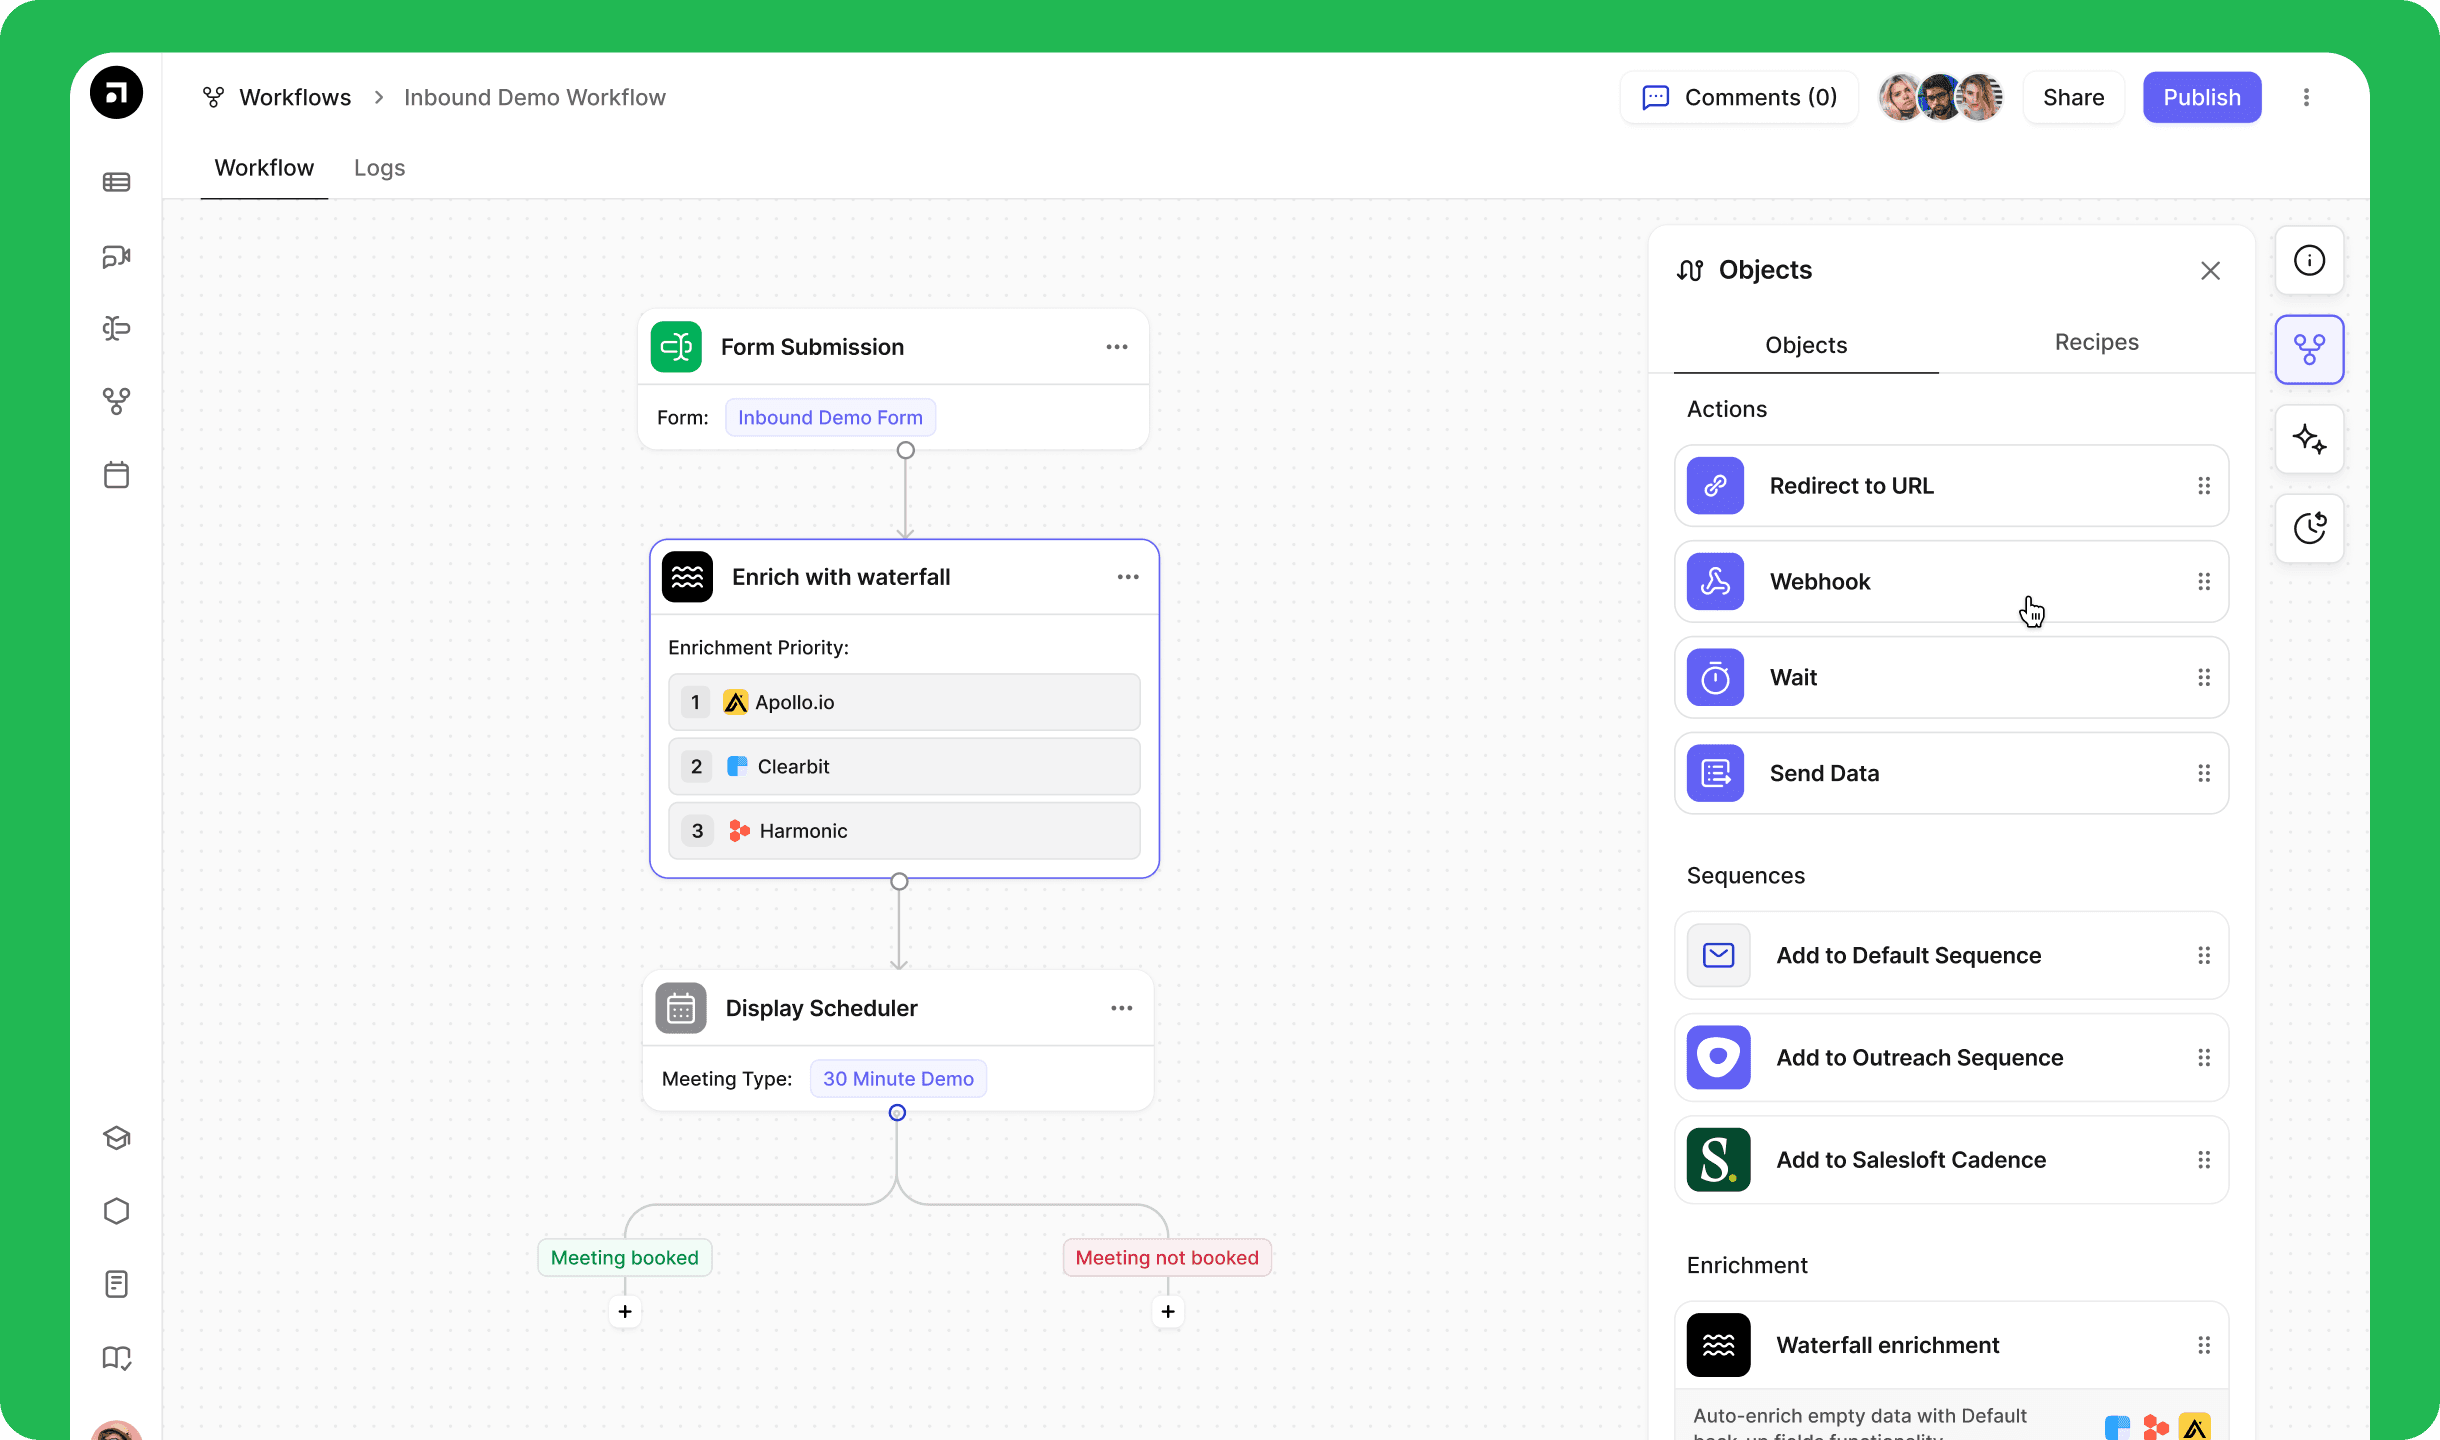The width and height of the screenshot is (2440, 1440).
Task: Open the AI sparkles panel on the right
Action: [x=2309, y=440]
